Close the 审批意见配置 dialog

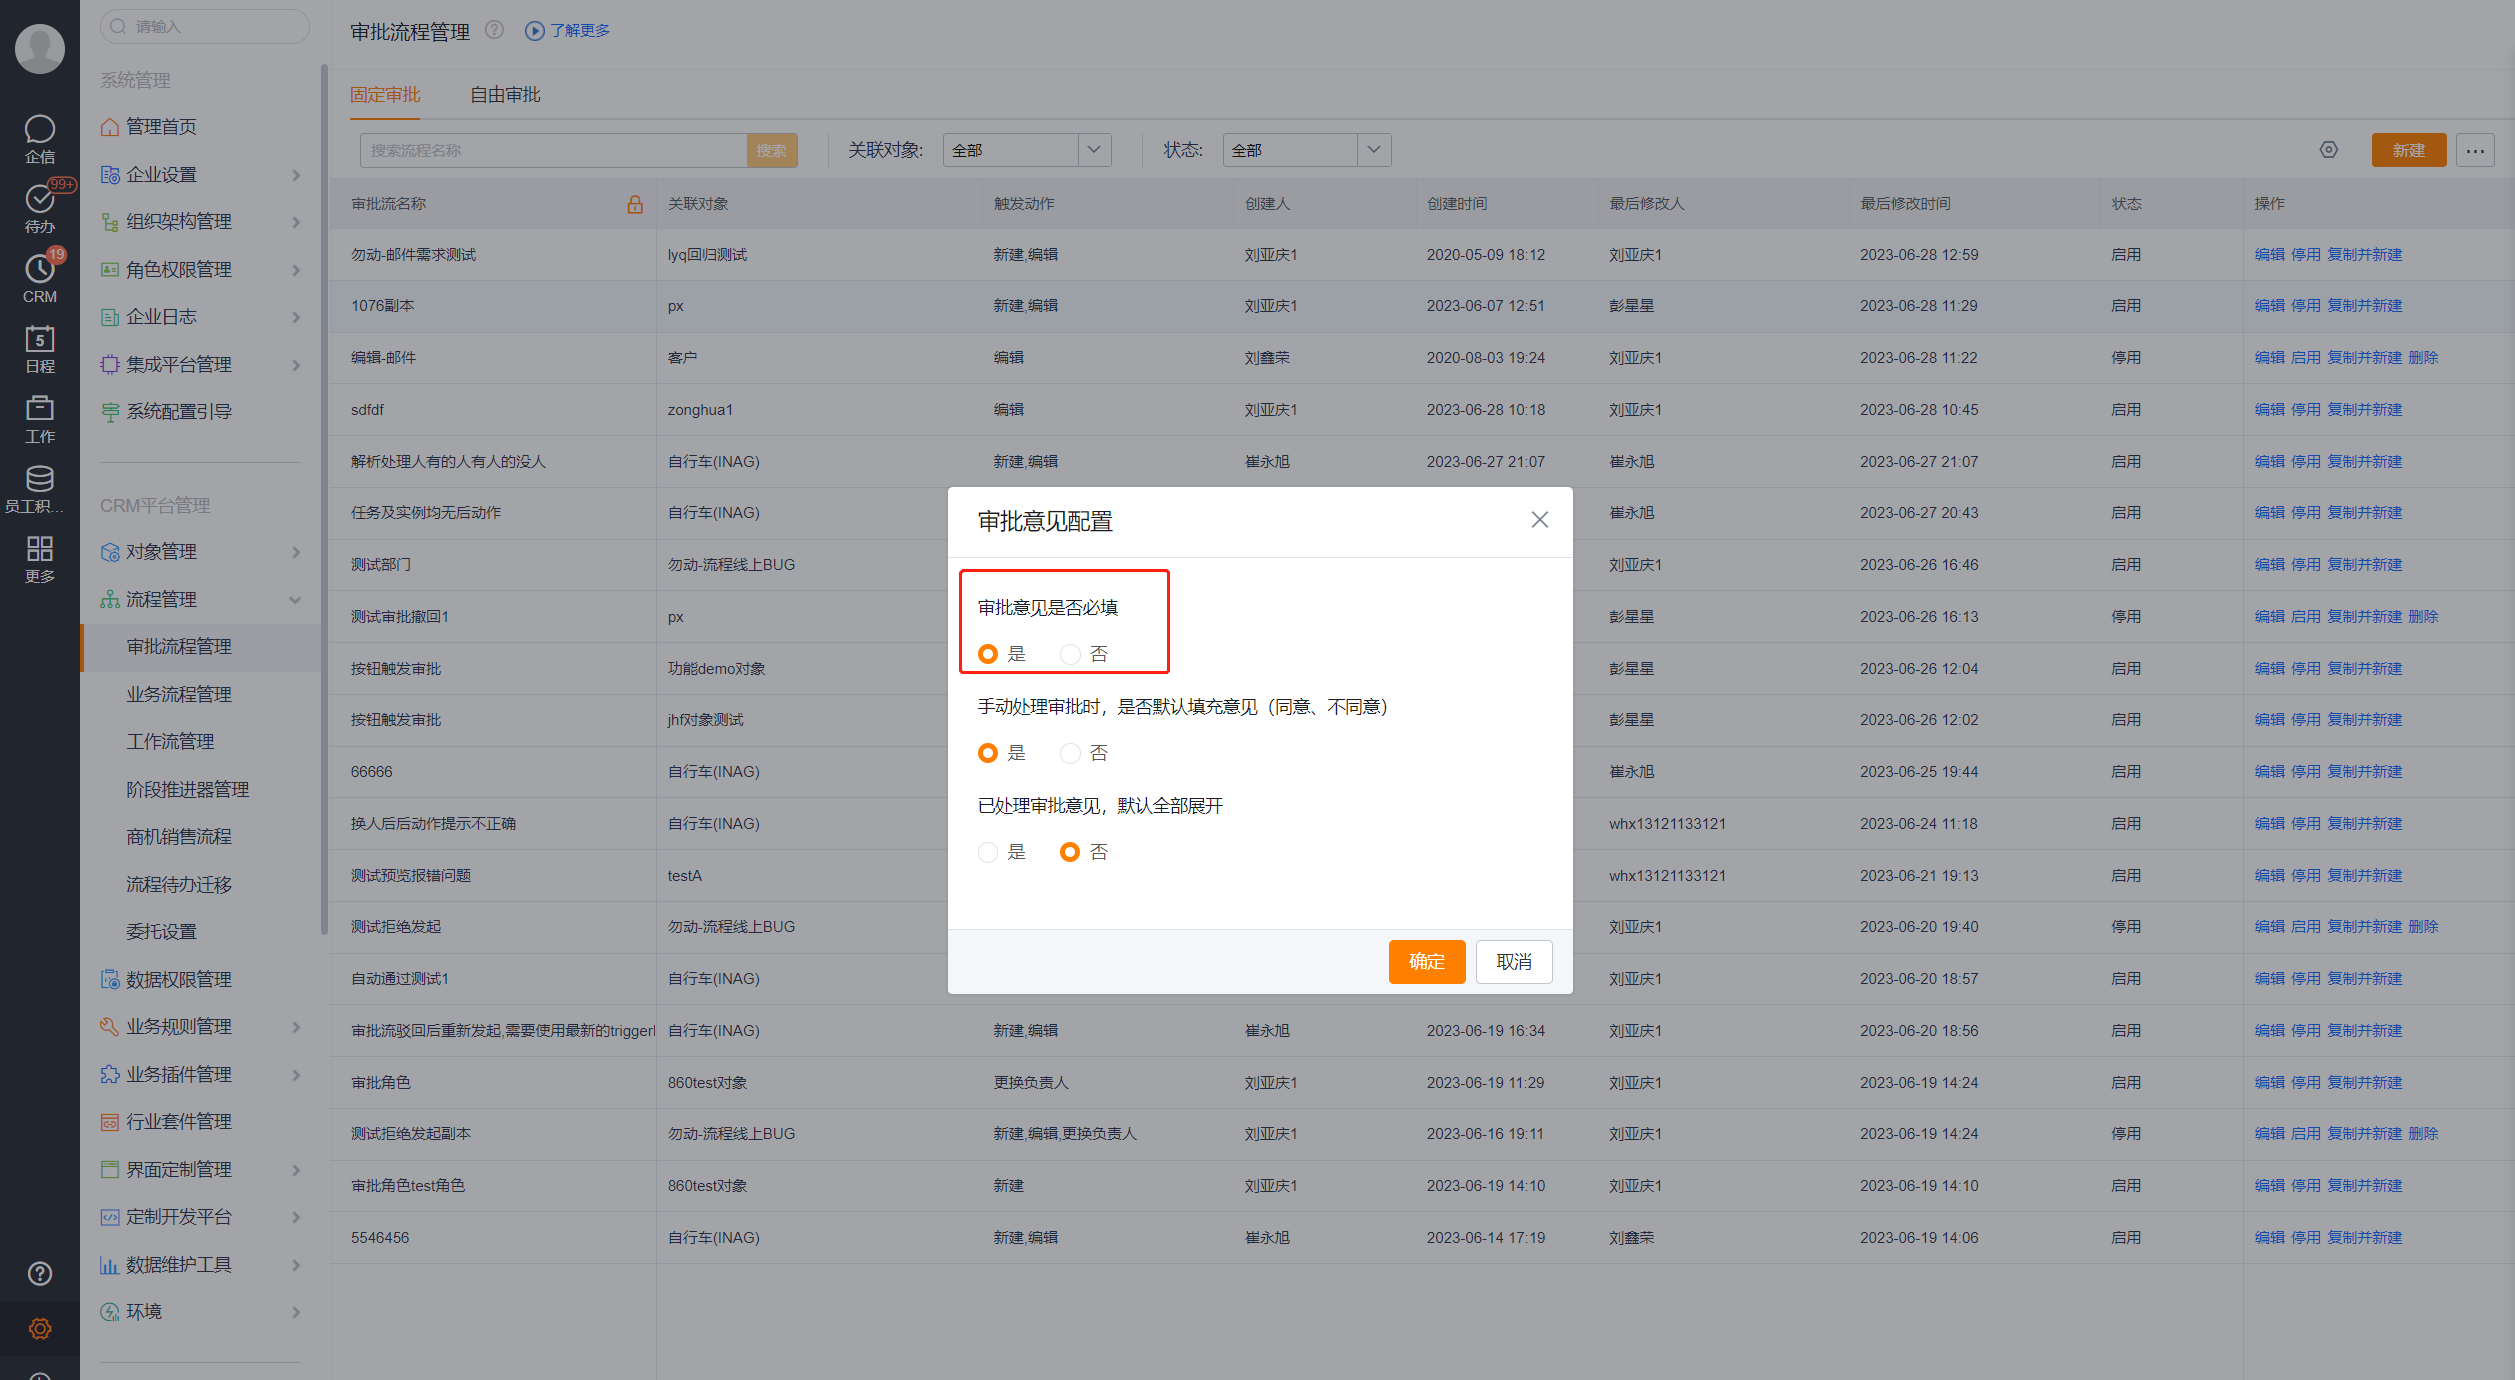click(1540, 520)
